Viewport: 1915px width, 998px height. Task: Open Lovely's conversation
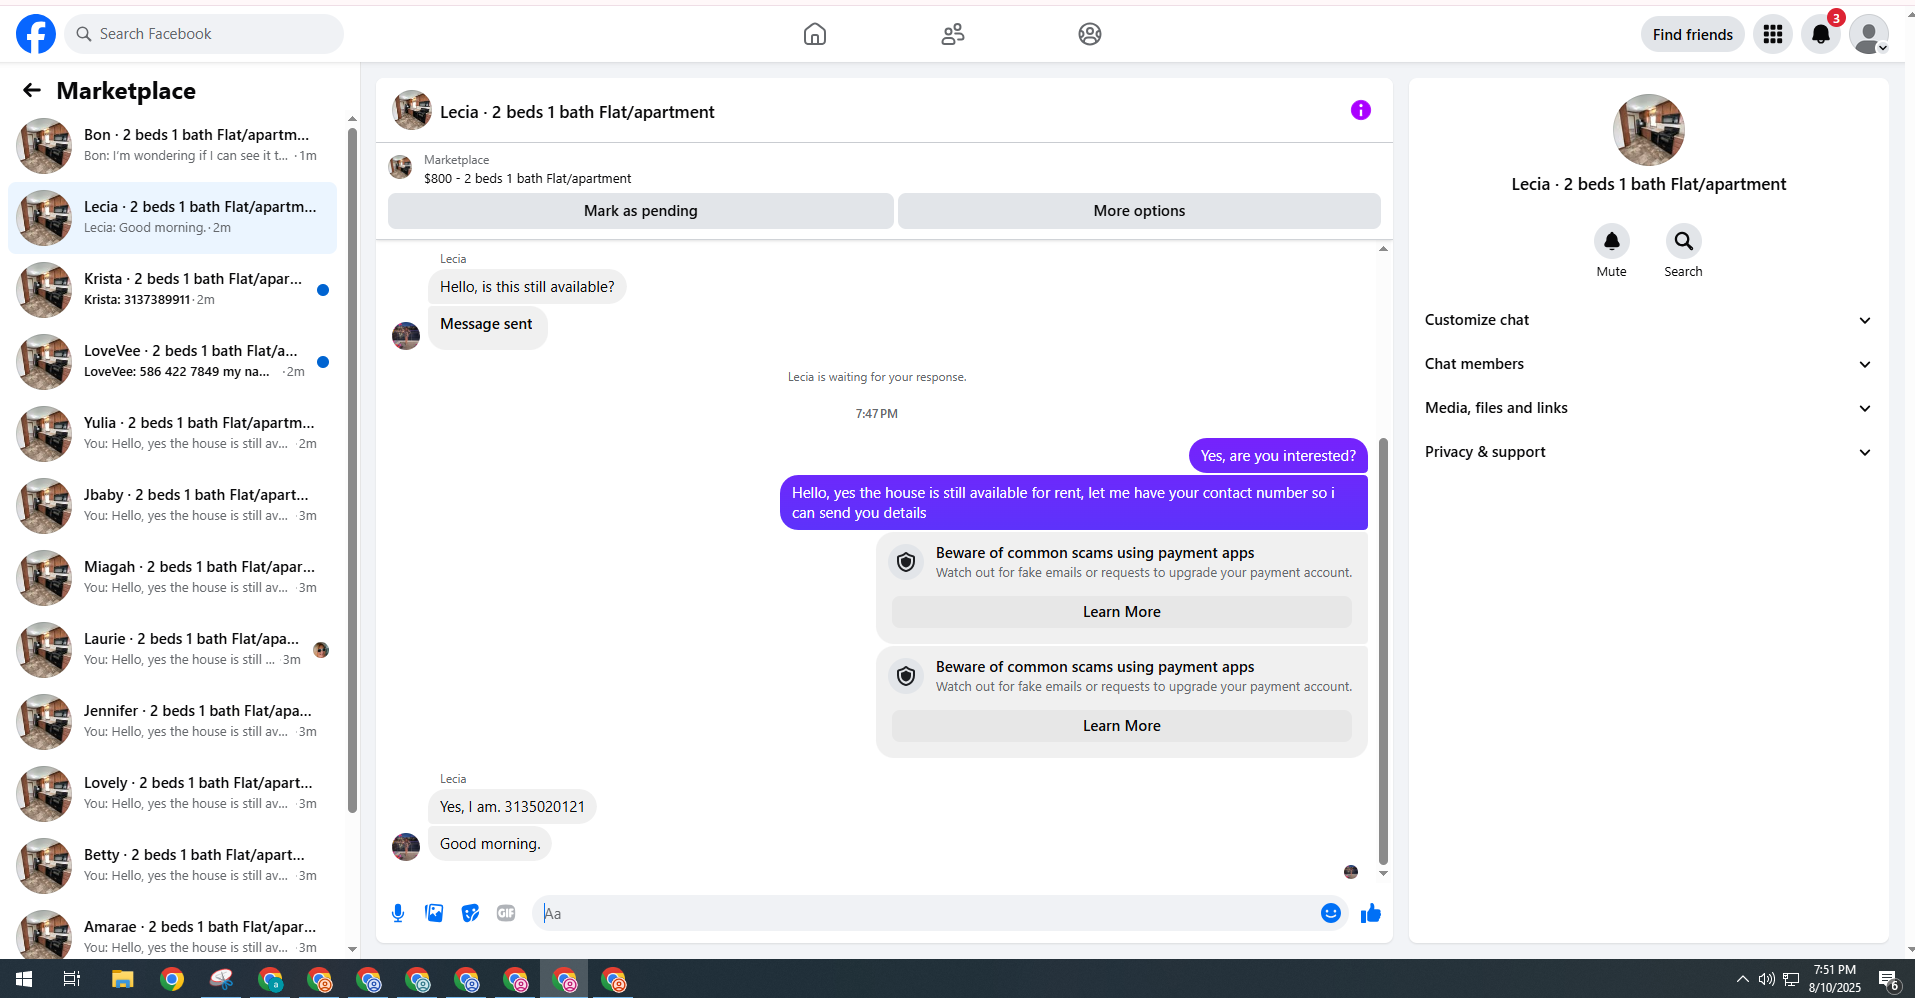point(172,793)
